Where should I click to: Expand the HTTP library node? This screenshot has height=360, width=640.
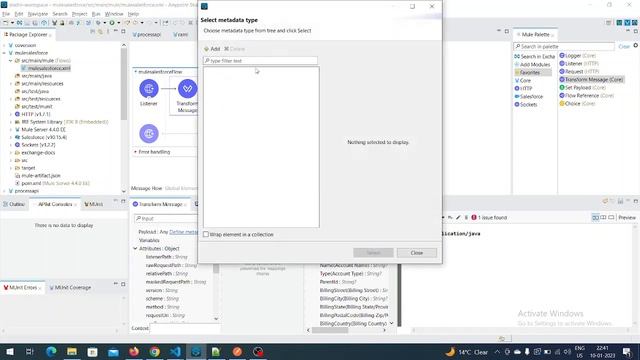pyautogui.click(x=11, y=114)
